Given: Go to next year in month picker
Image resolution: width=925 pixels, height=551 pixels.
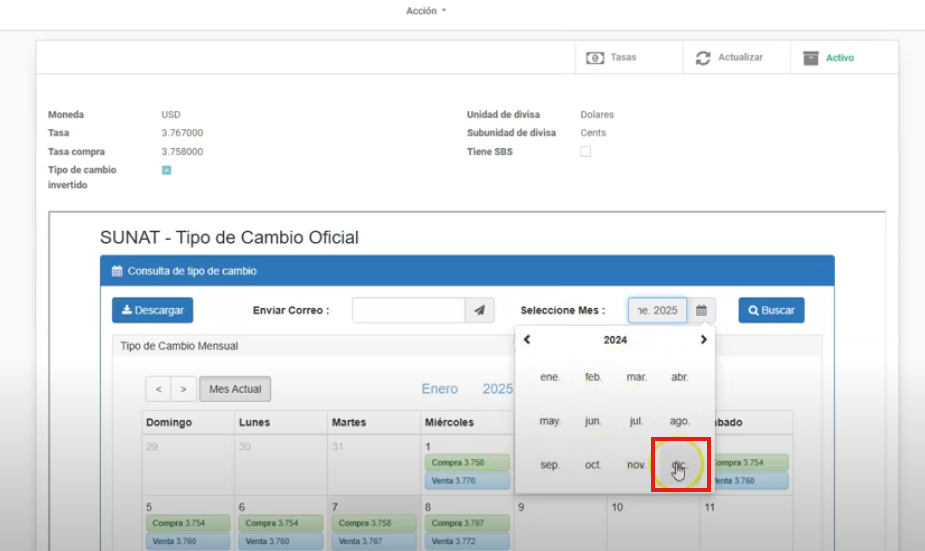Looking at the screenshot, I should [703, 340].
